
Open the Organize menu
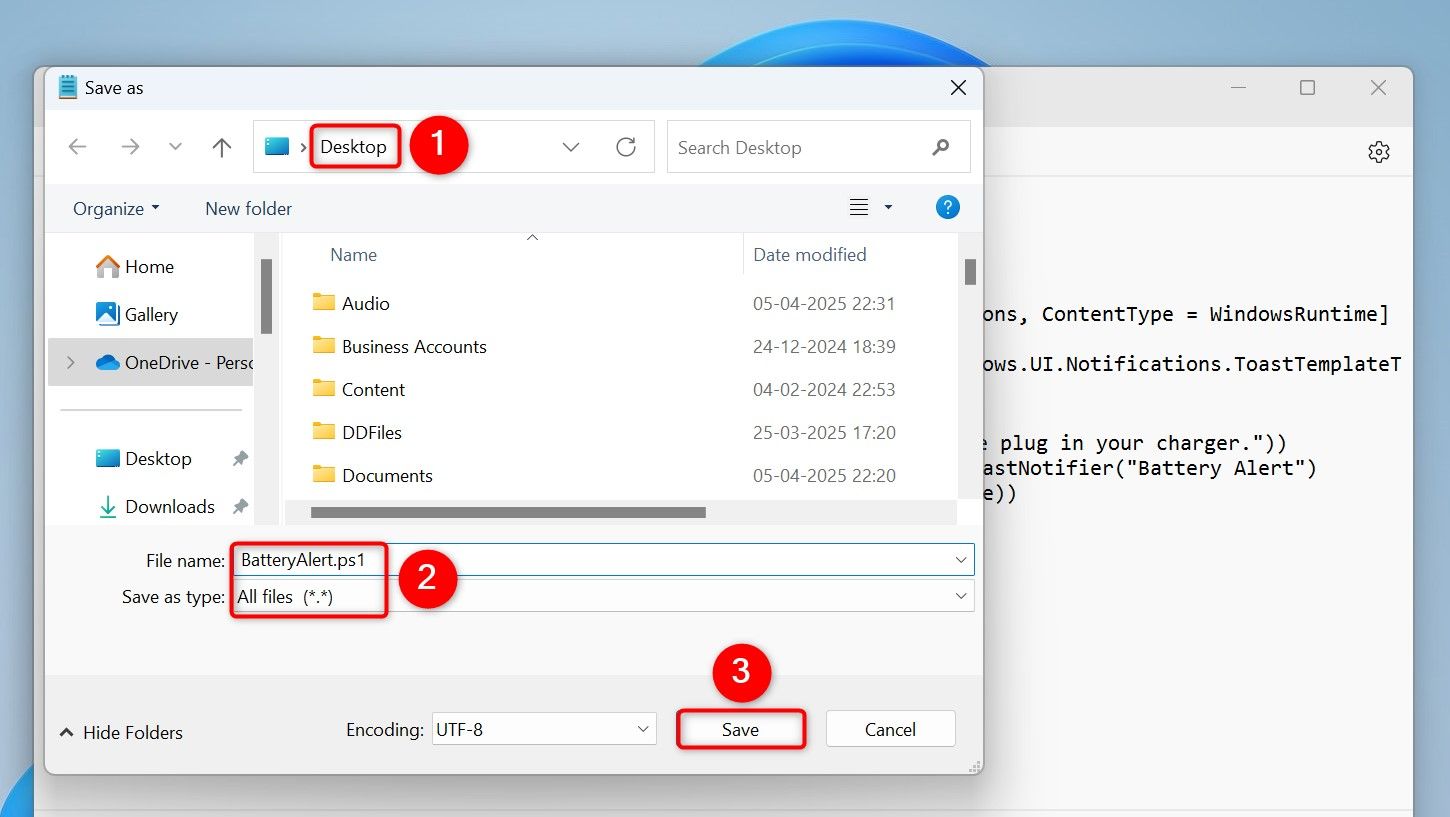click(x=115, y=209)
